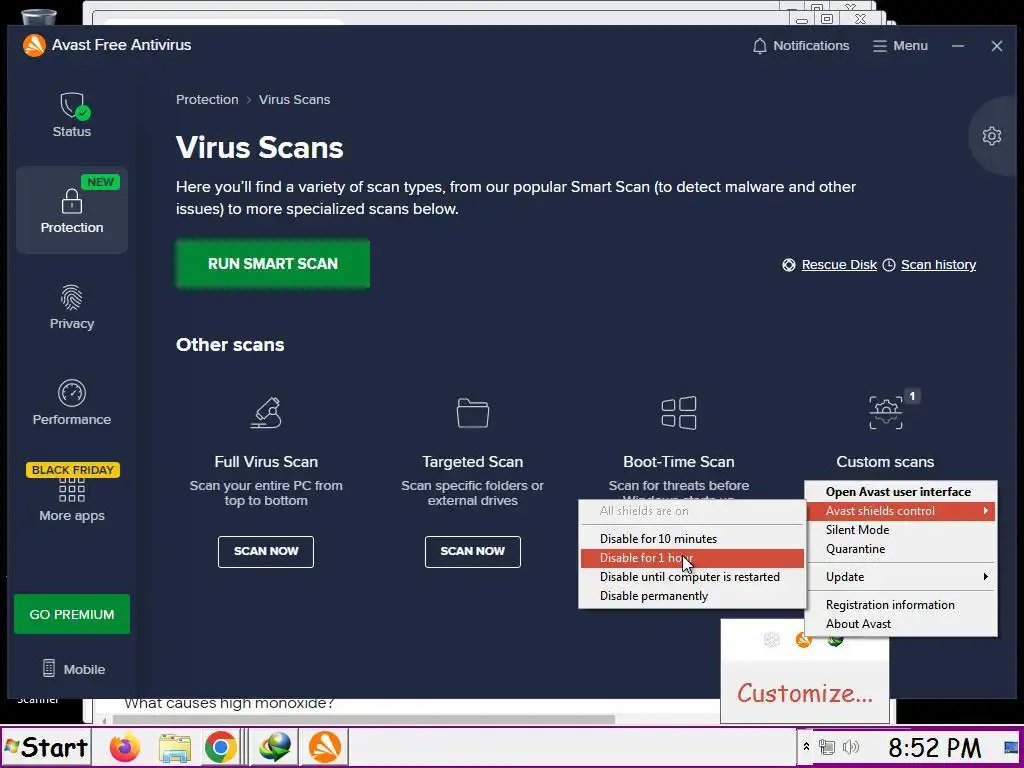Click the Virus Scans breadcrumb text

295,99
